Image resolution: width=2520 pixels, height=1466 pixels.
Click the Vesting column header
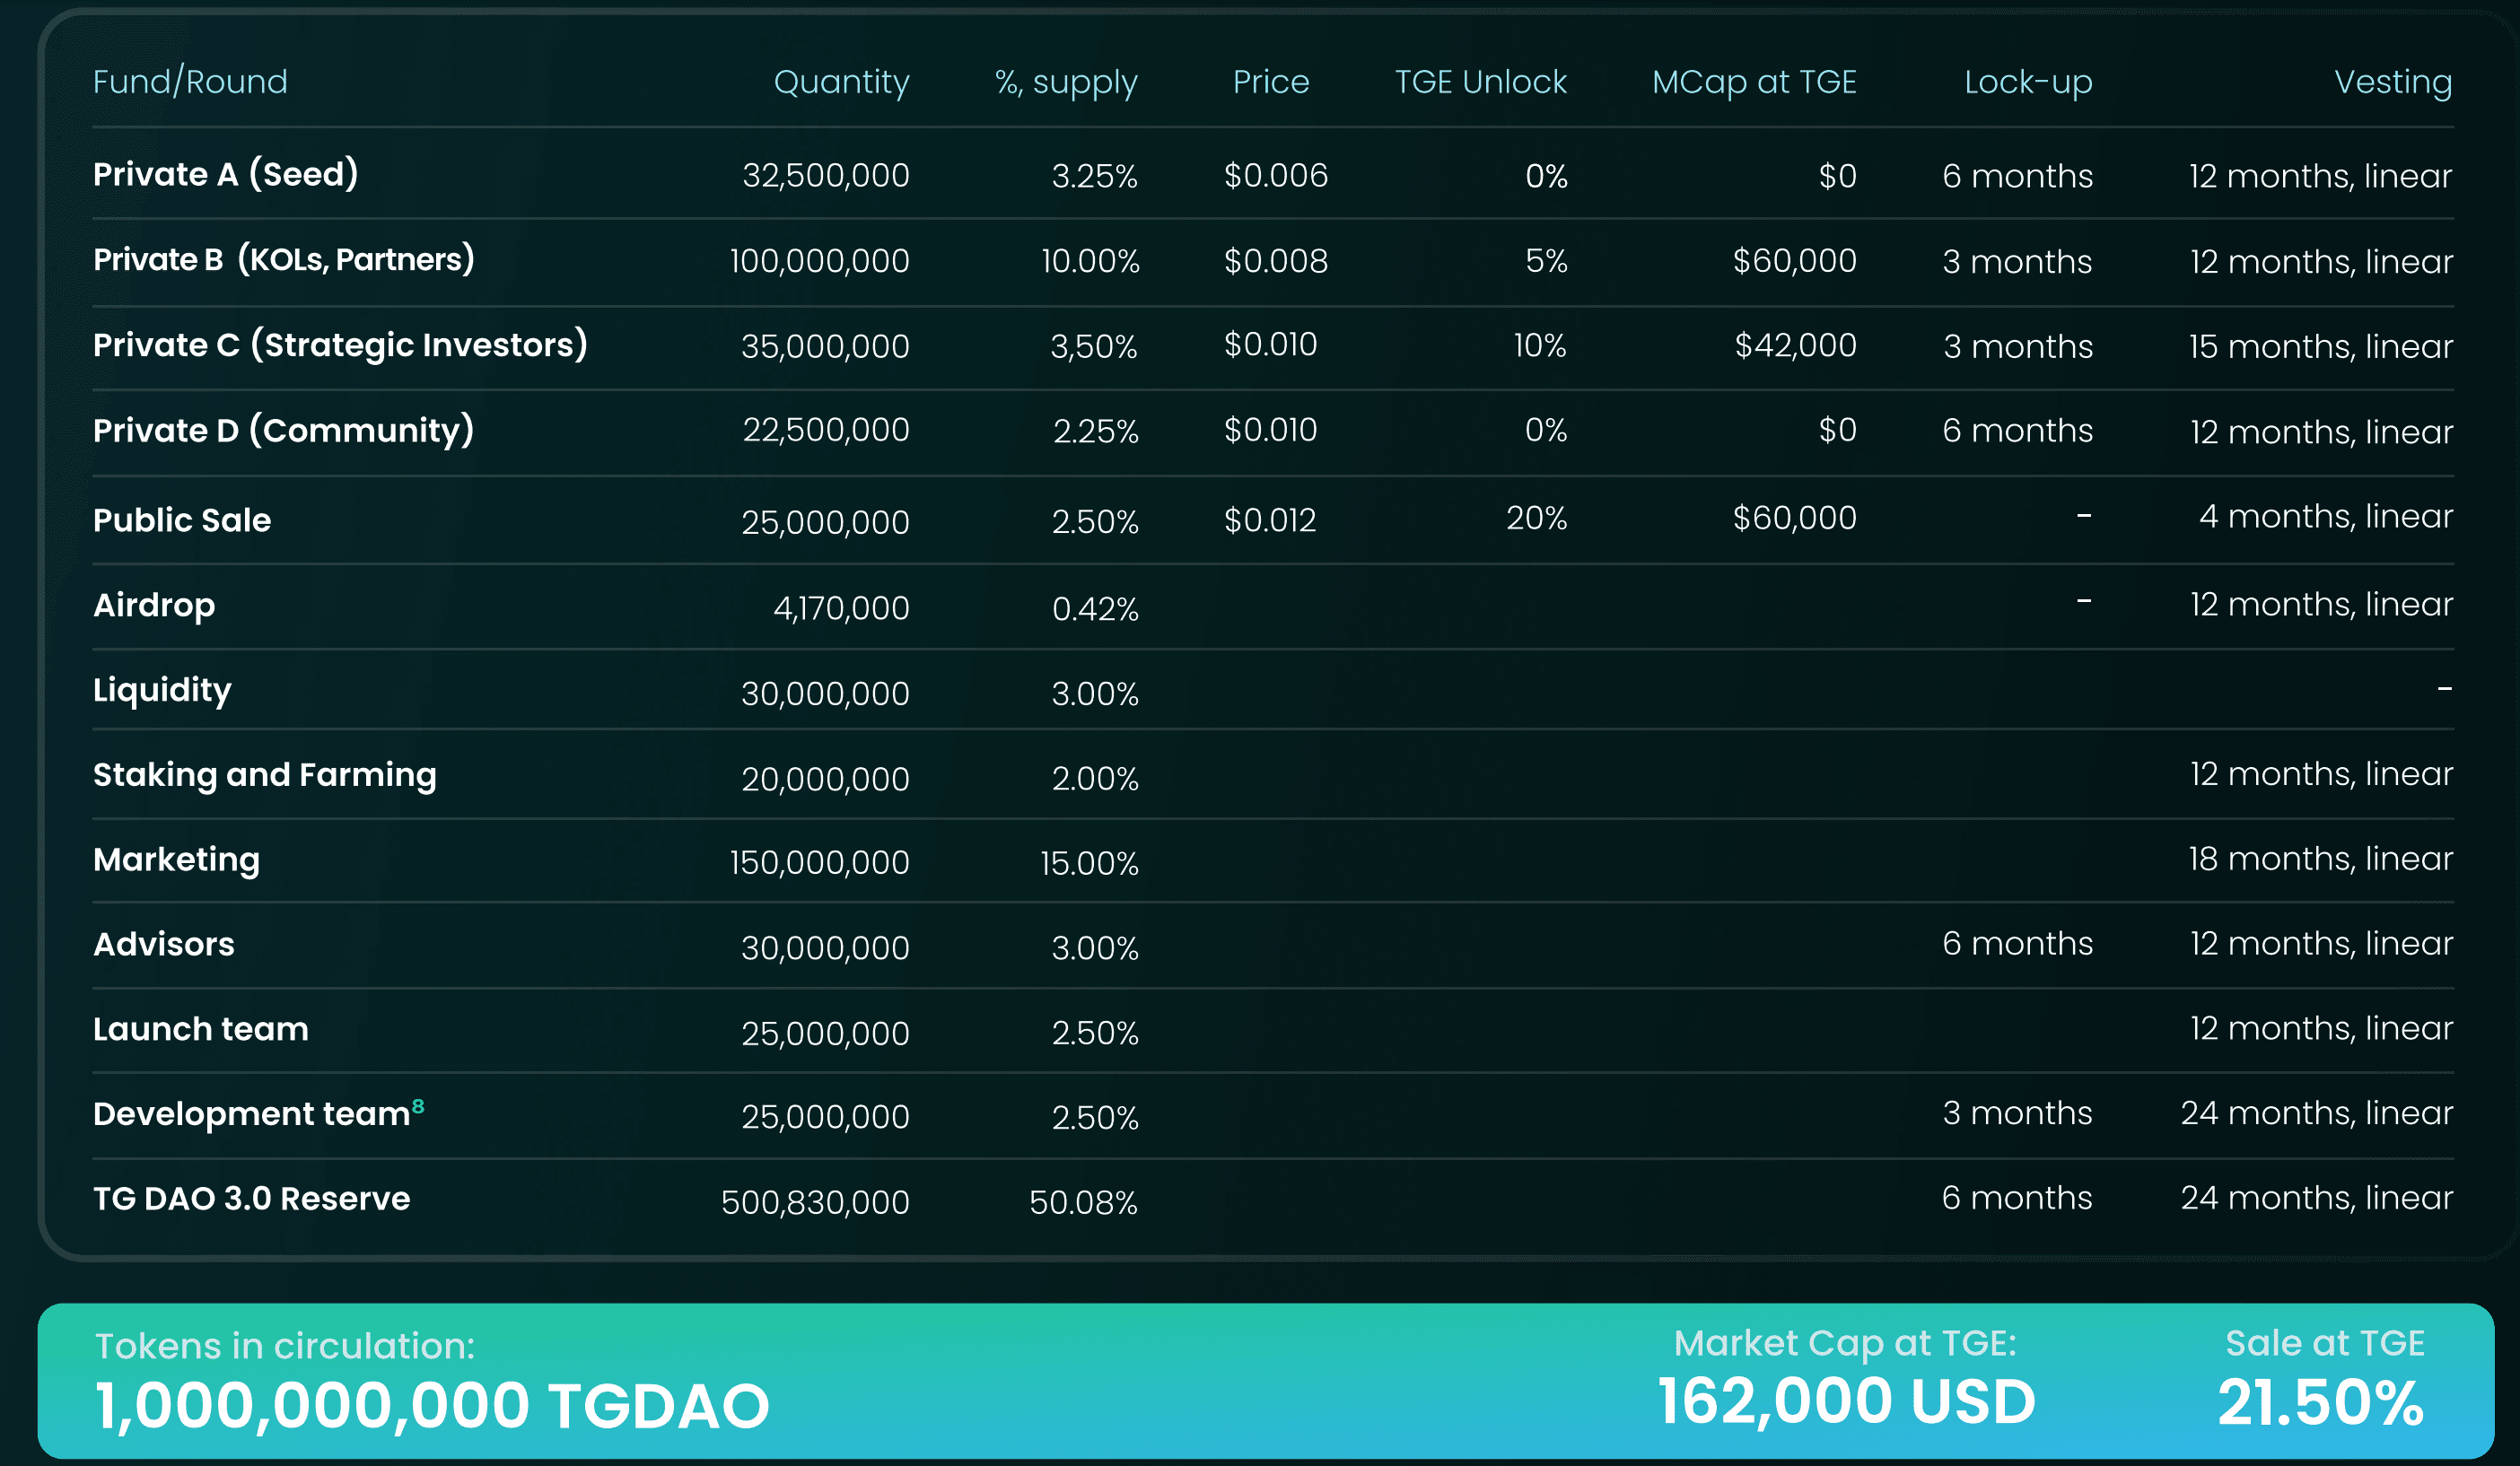pos(2393,82)
